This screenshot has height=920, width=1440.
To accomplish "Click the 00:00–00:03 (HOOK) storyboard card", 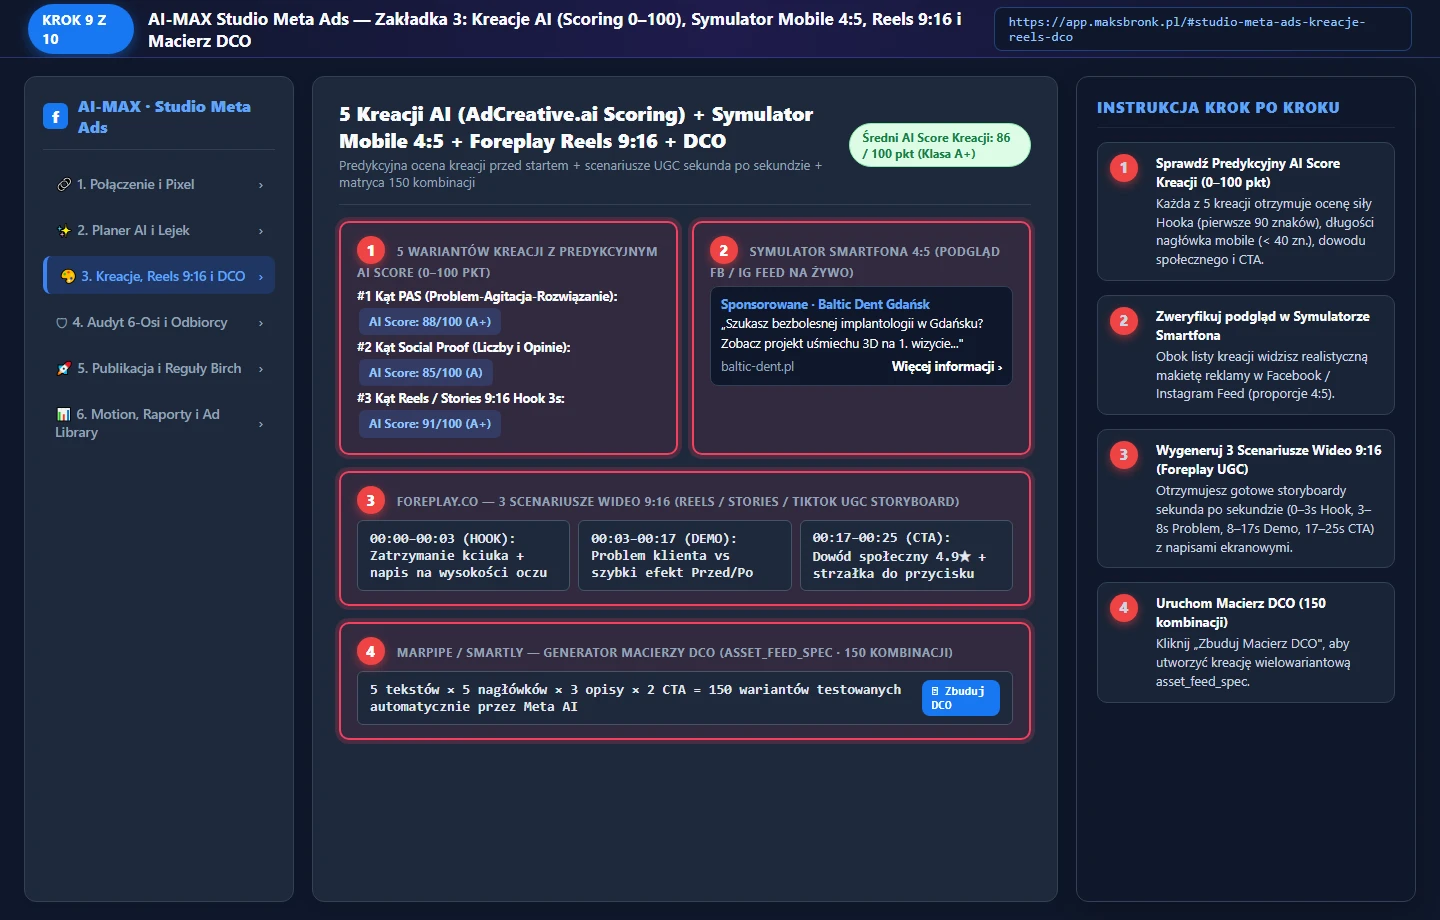I will (x=463, y=556).
